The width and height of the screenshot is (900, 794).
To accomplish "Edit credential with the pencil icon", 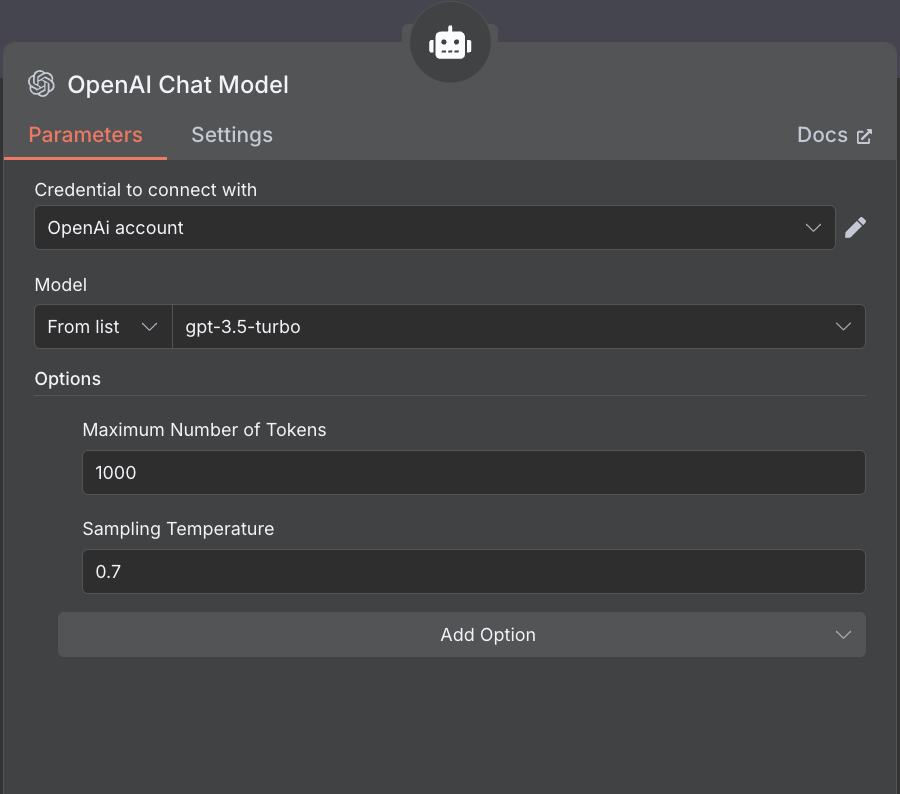I will tap(855, 227).
